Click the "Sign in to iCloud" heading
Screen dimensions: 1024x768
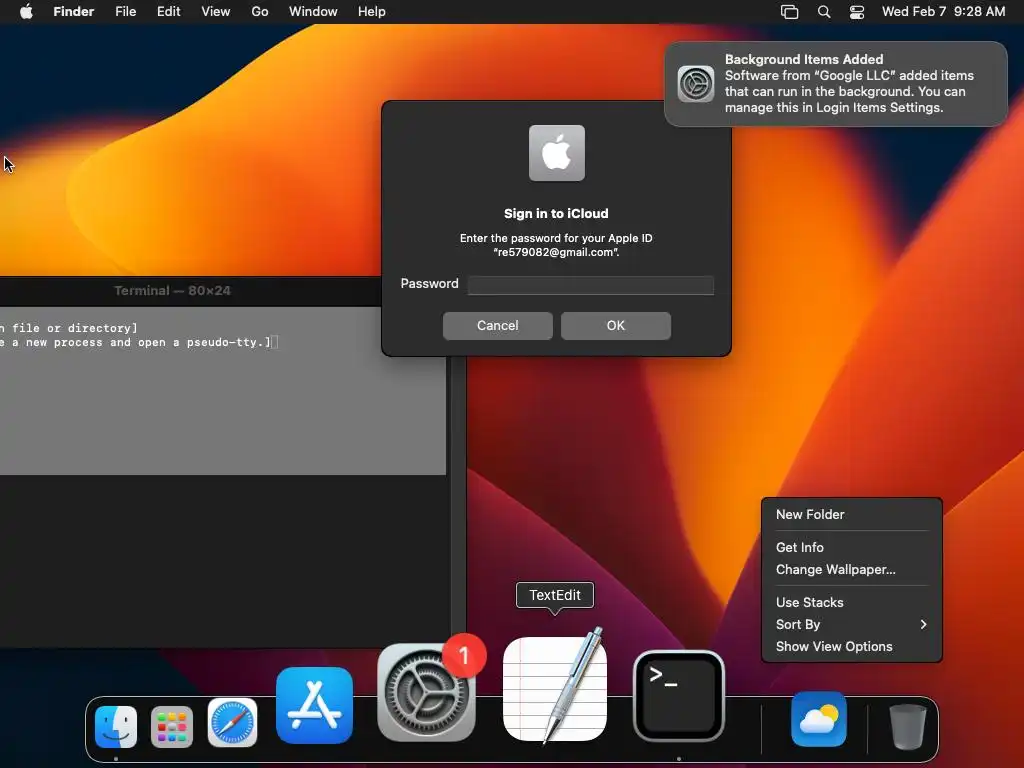(556, 214)
